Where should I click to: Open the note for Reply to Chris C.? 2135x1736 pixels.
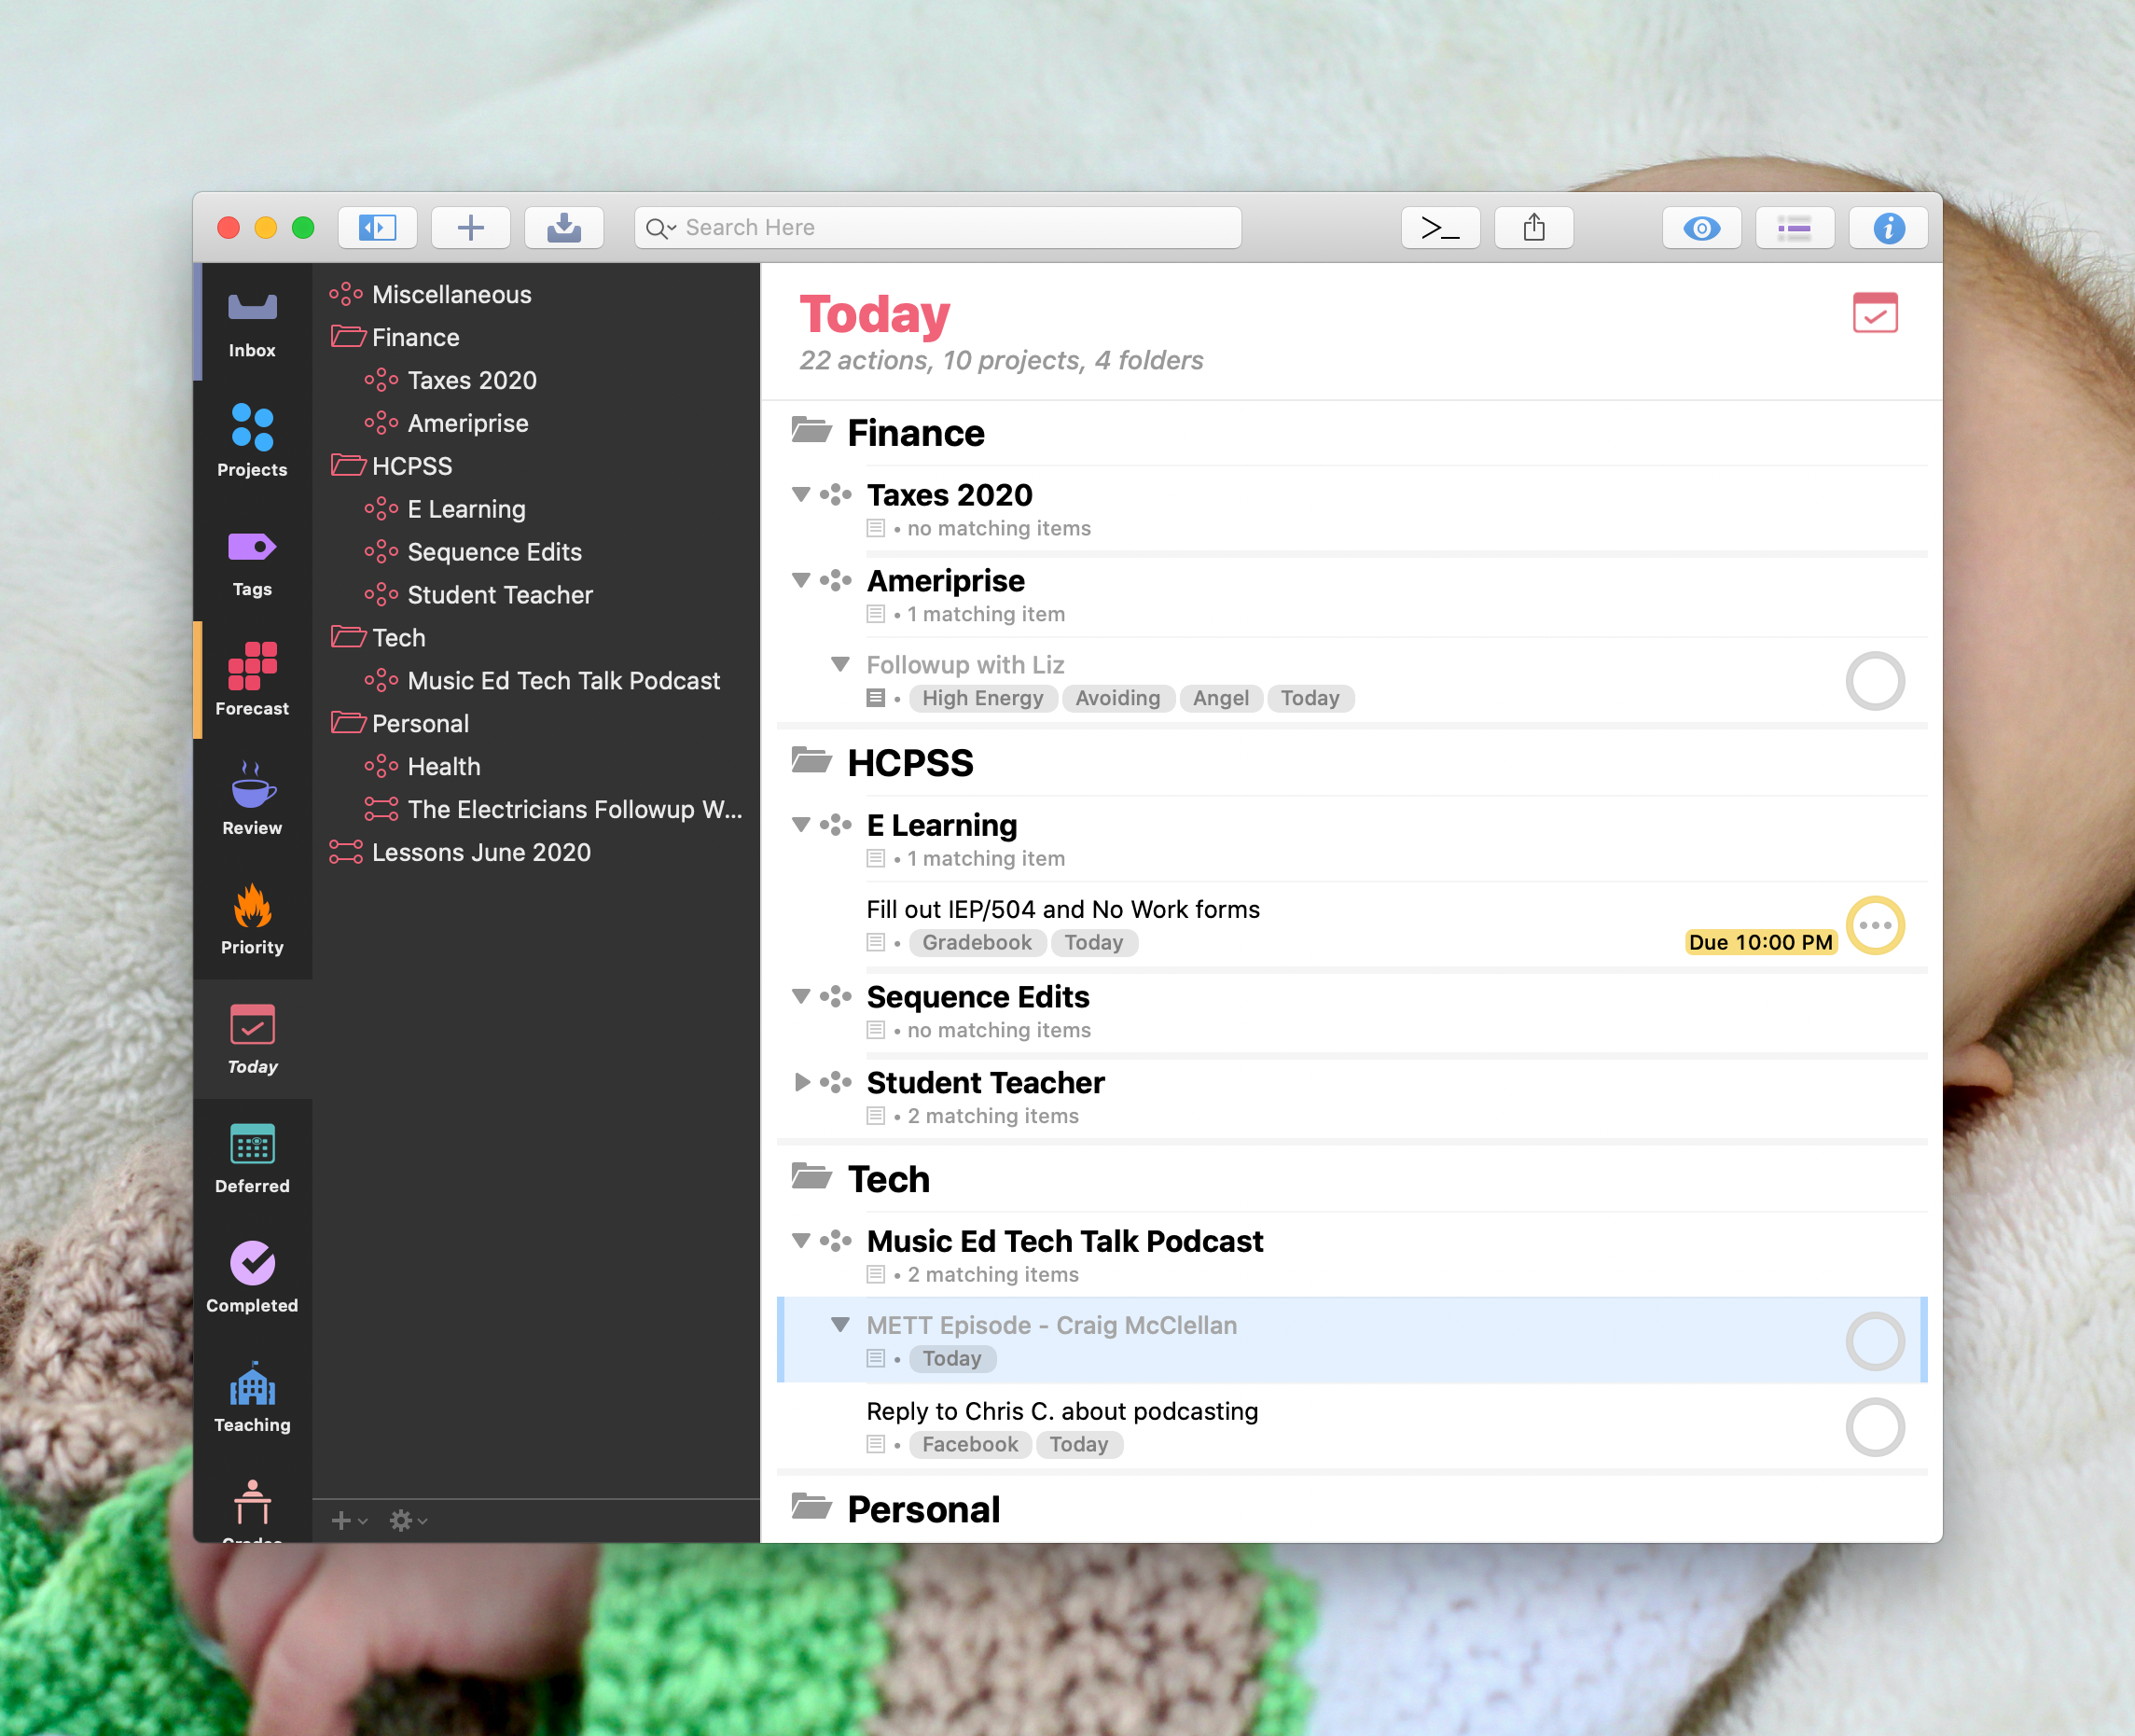pos(876,1444)
